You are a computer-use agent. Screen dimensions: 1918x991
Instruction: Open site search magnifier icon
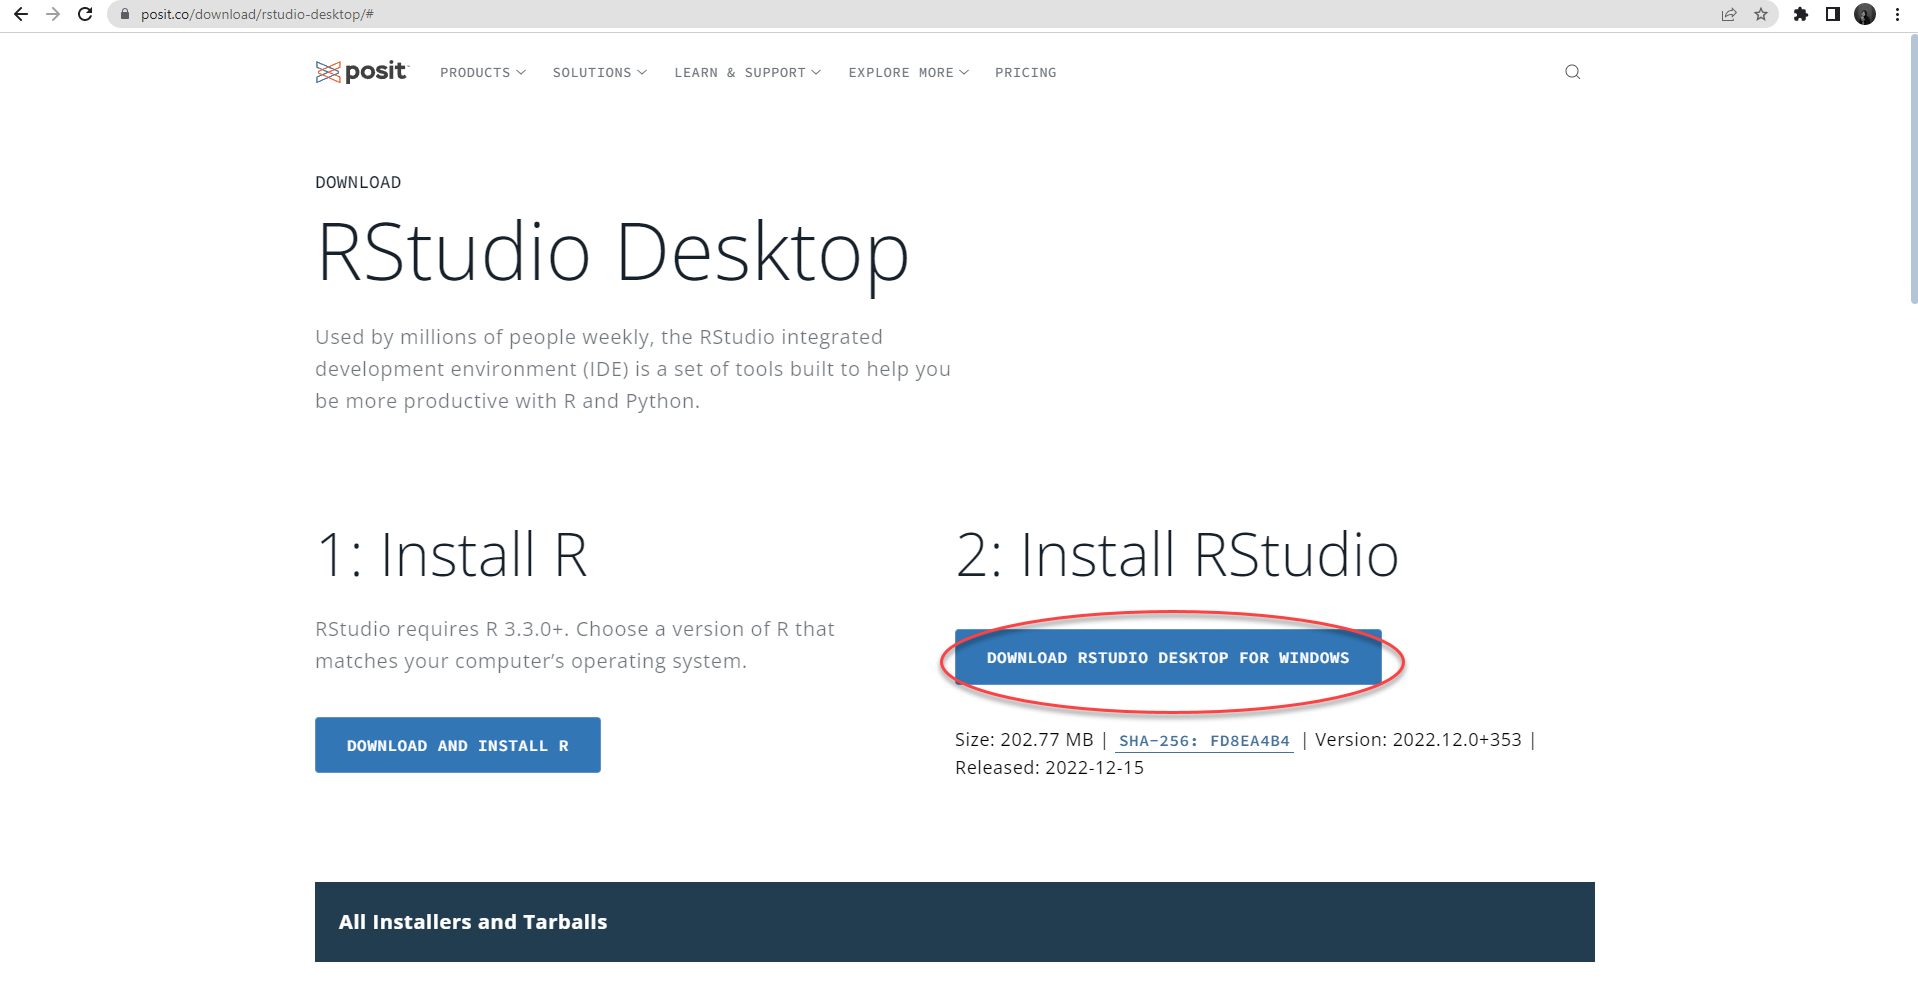point(1572,72)
